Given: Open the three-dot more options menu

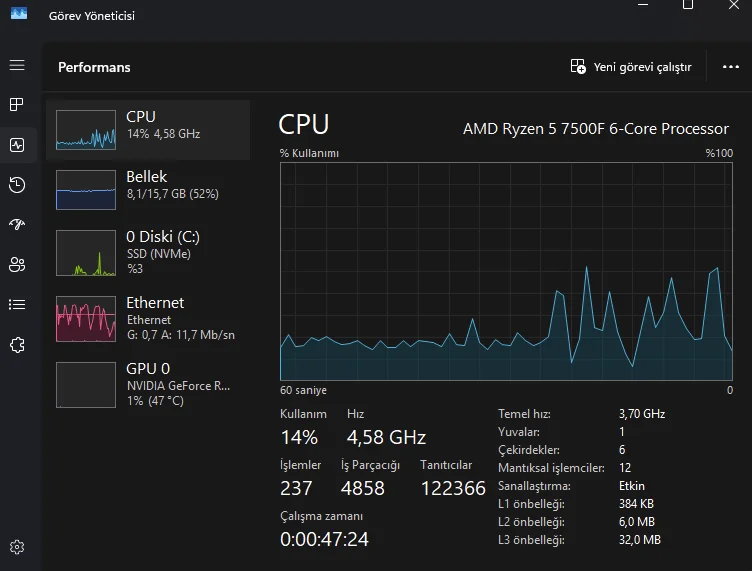Looking at the screenshot, I should 730,67.
